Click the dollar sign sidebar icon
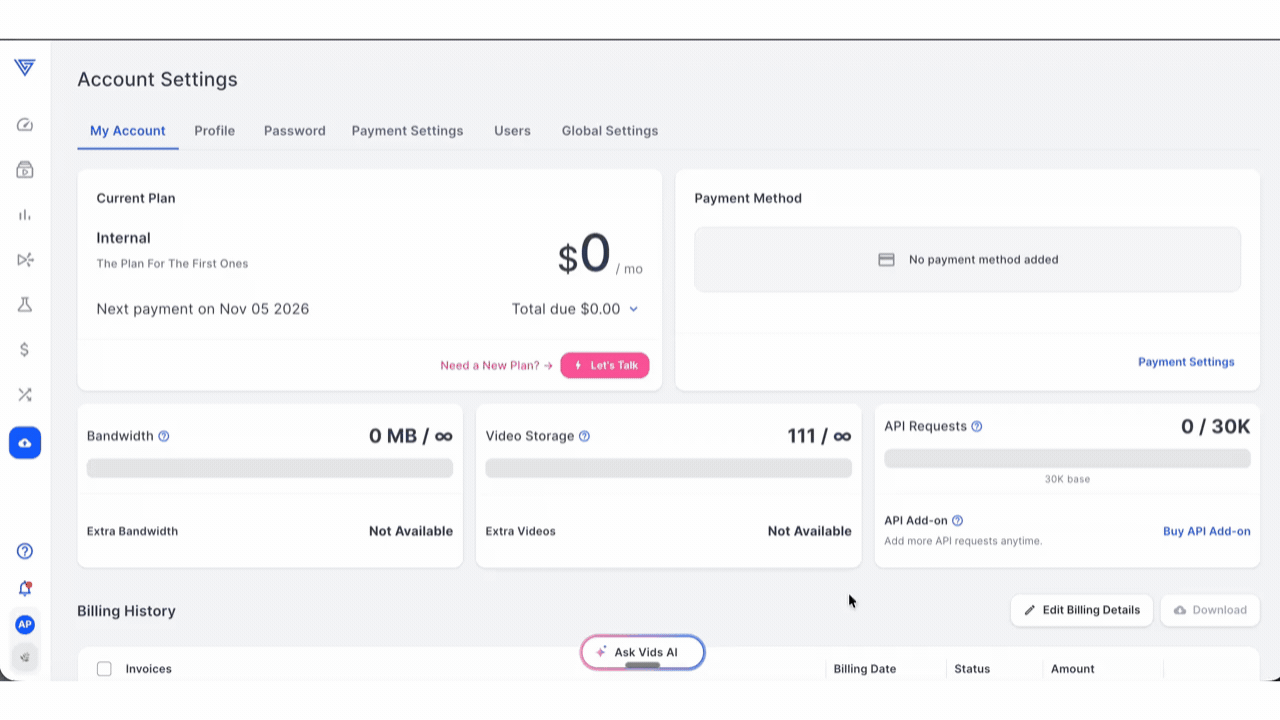This screenshot has width=1280, height=720. 25,350
